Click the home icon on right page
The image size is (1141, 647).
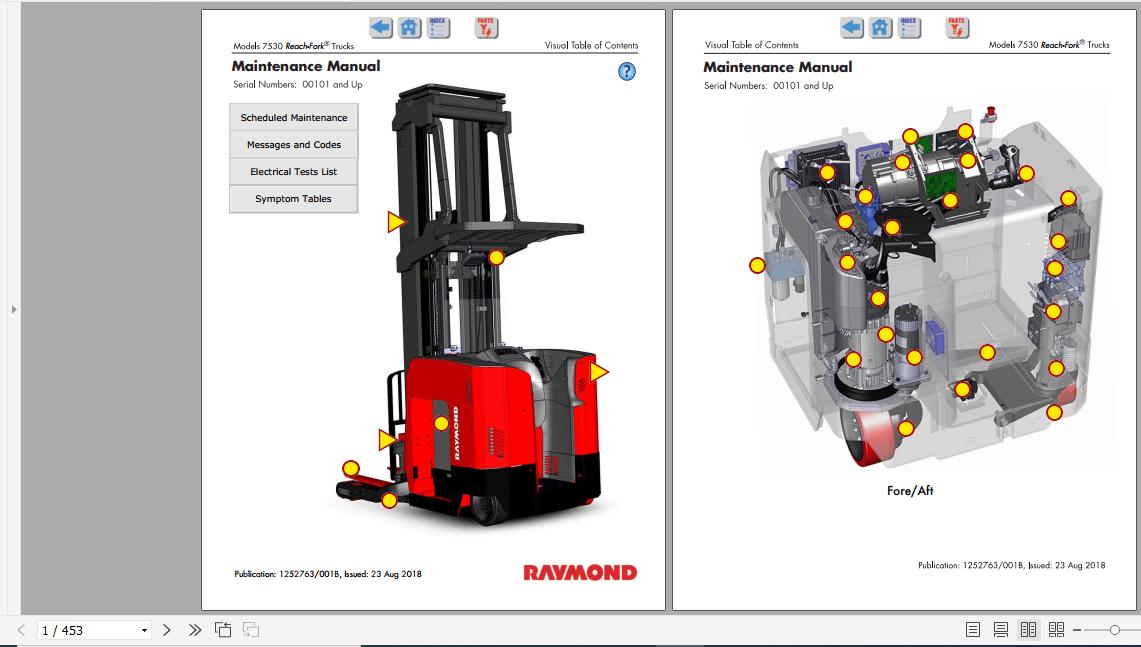[880, 28]
